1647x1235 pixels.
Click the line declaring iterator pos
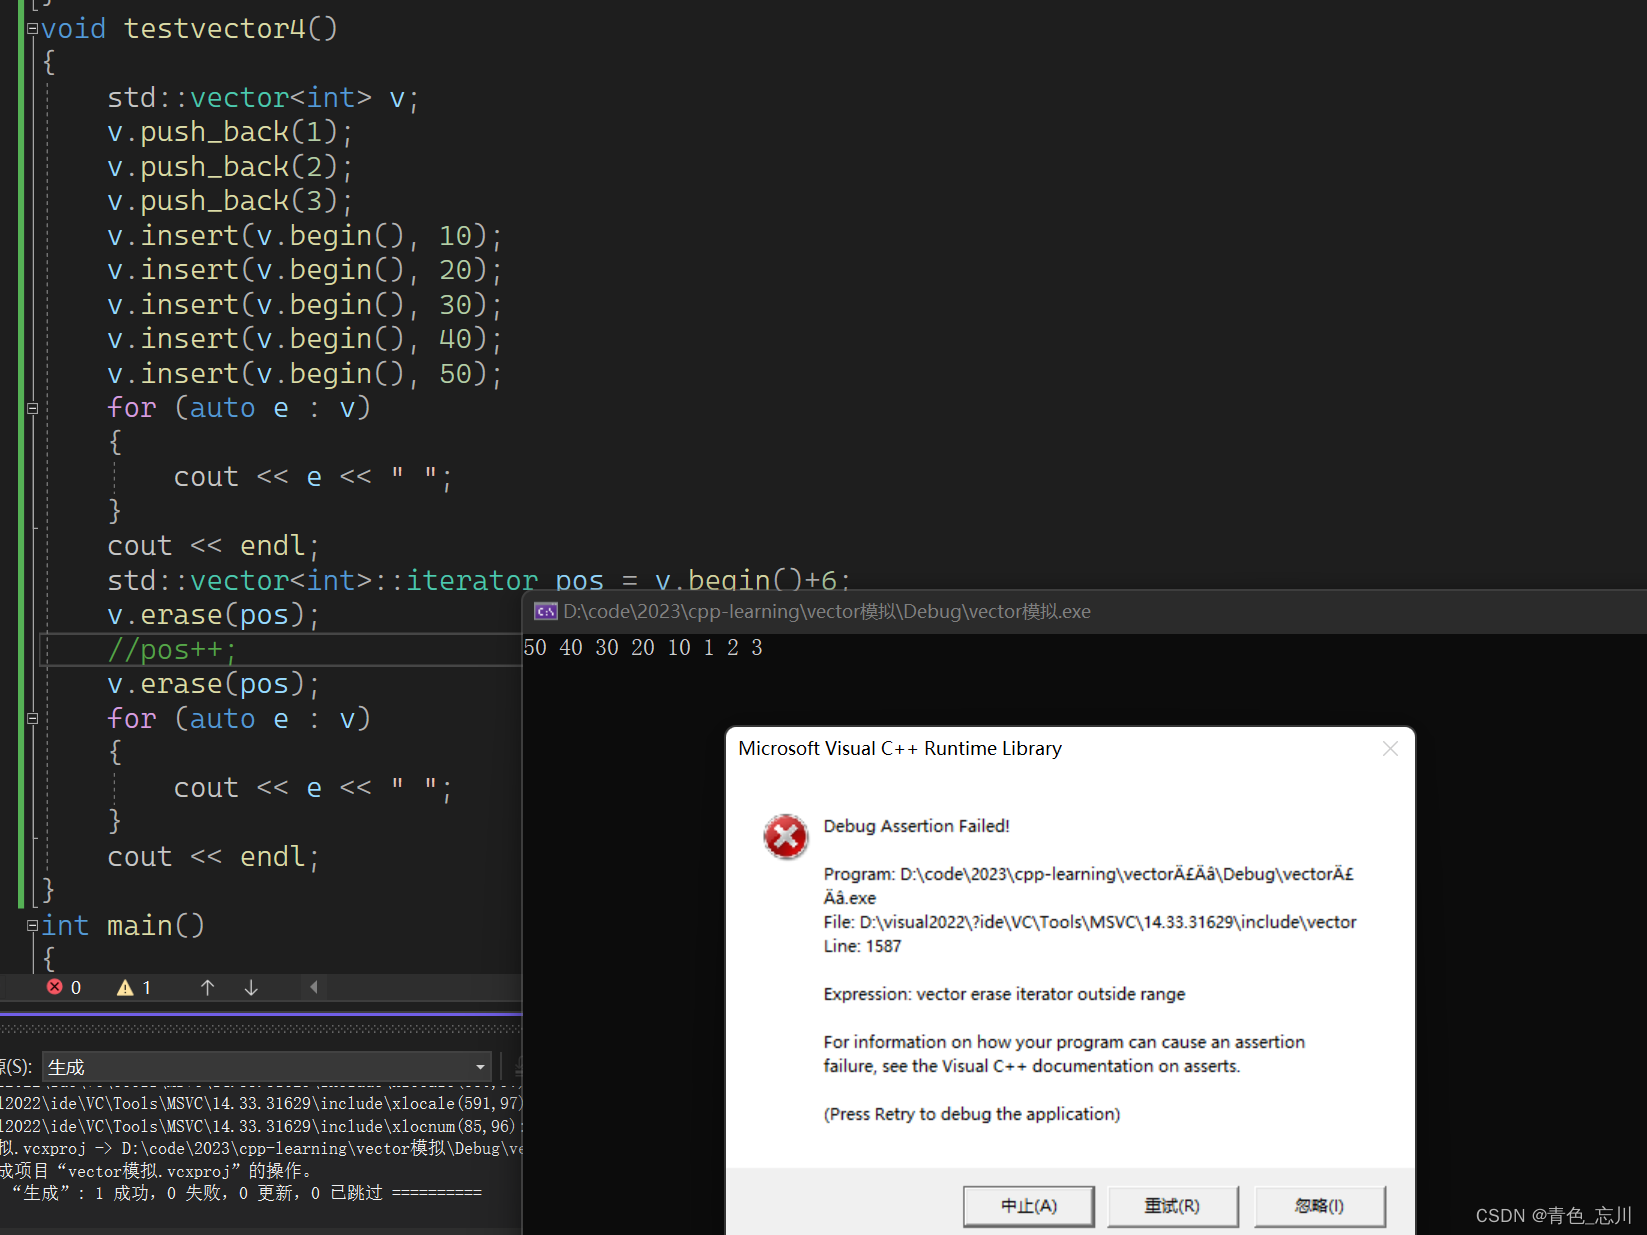(478, 580)
